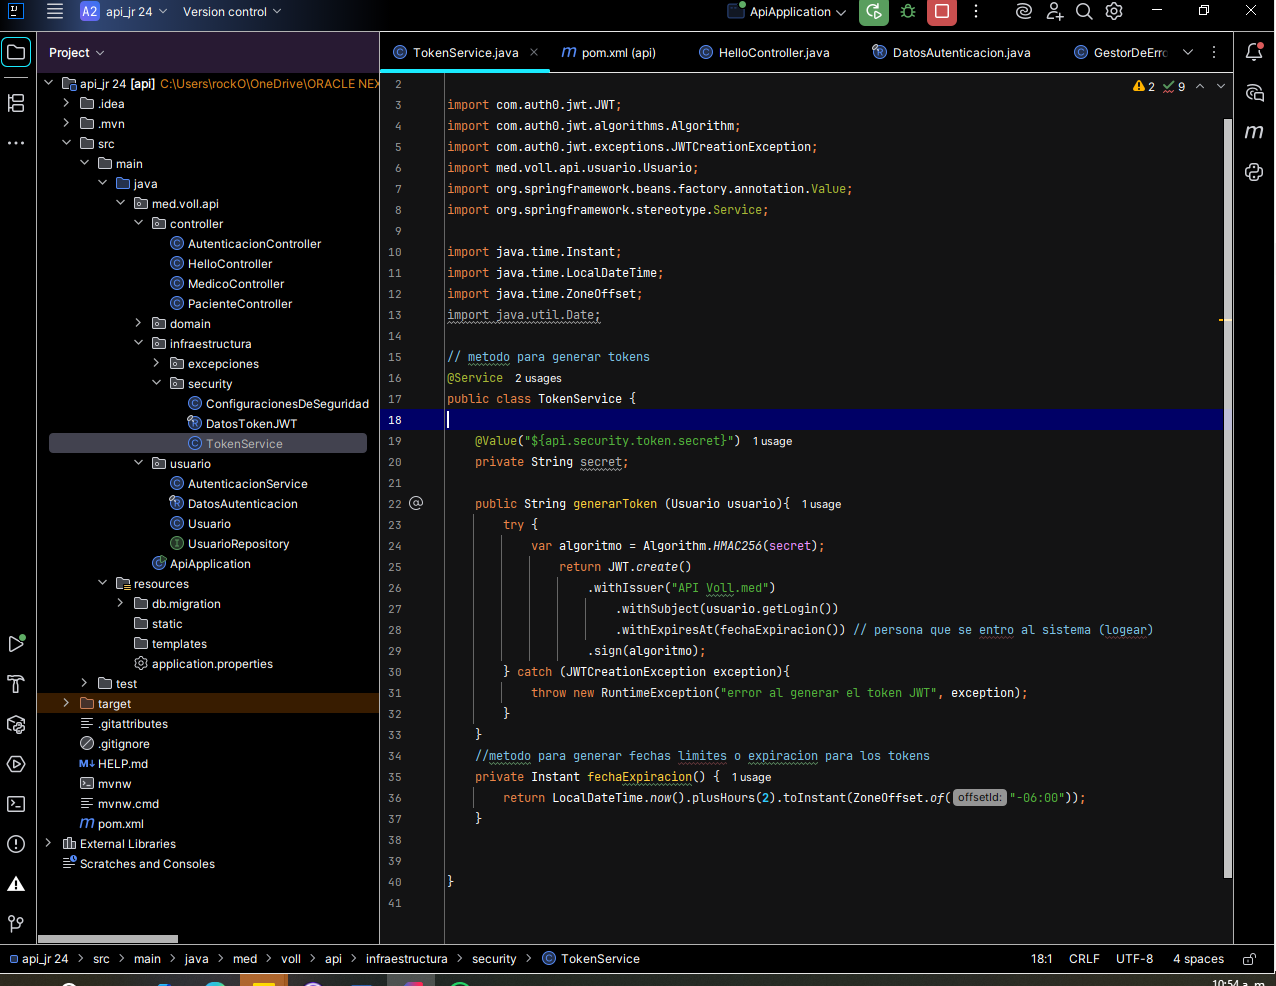Start debugging with the bug icon
The width and height of the screenshot is (1276, 986).
[908, 12]
